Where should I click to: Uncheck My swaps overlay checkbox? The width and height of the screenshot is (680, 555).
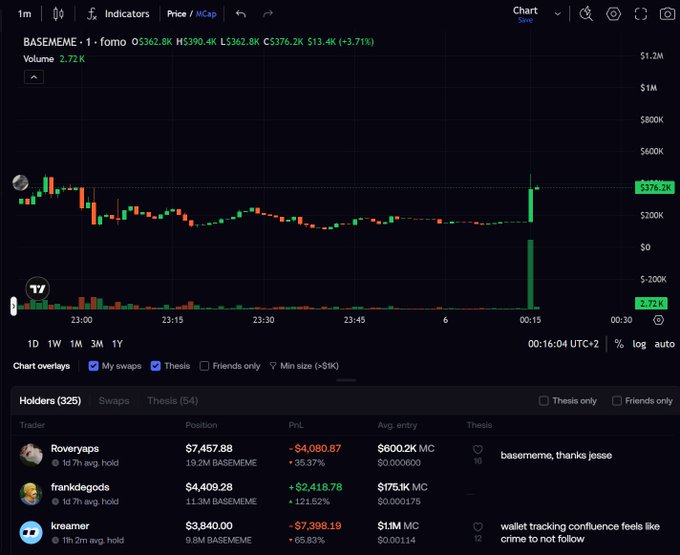click(x=93, y=366)
